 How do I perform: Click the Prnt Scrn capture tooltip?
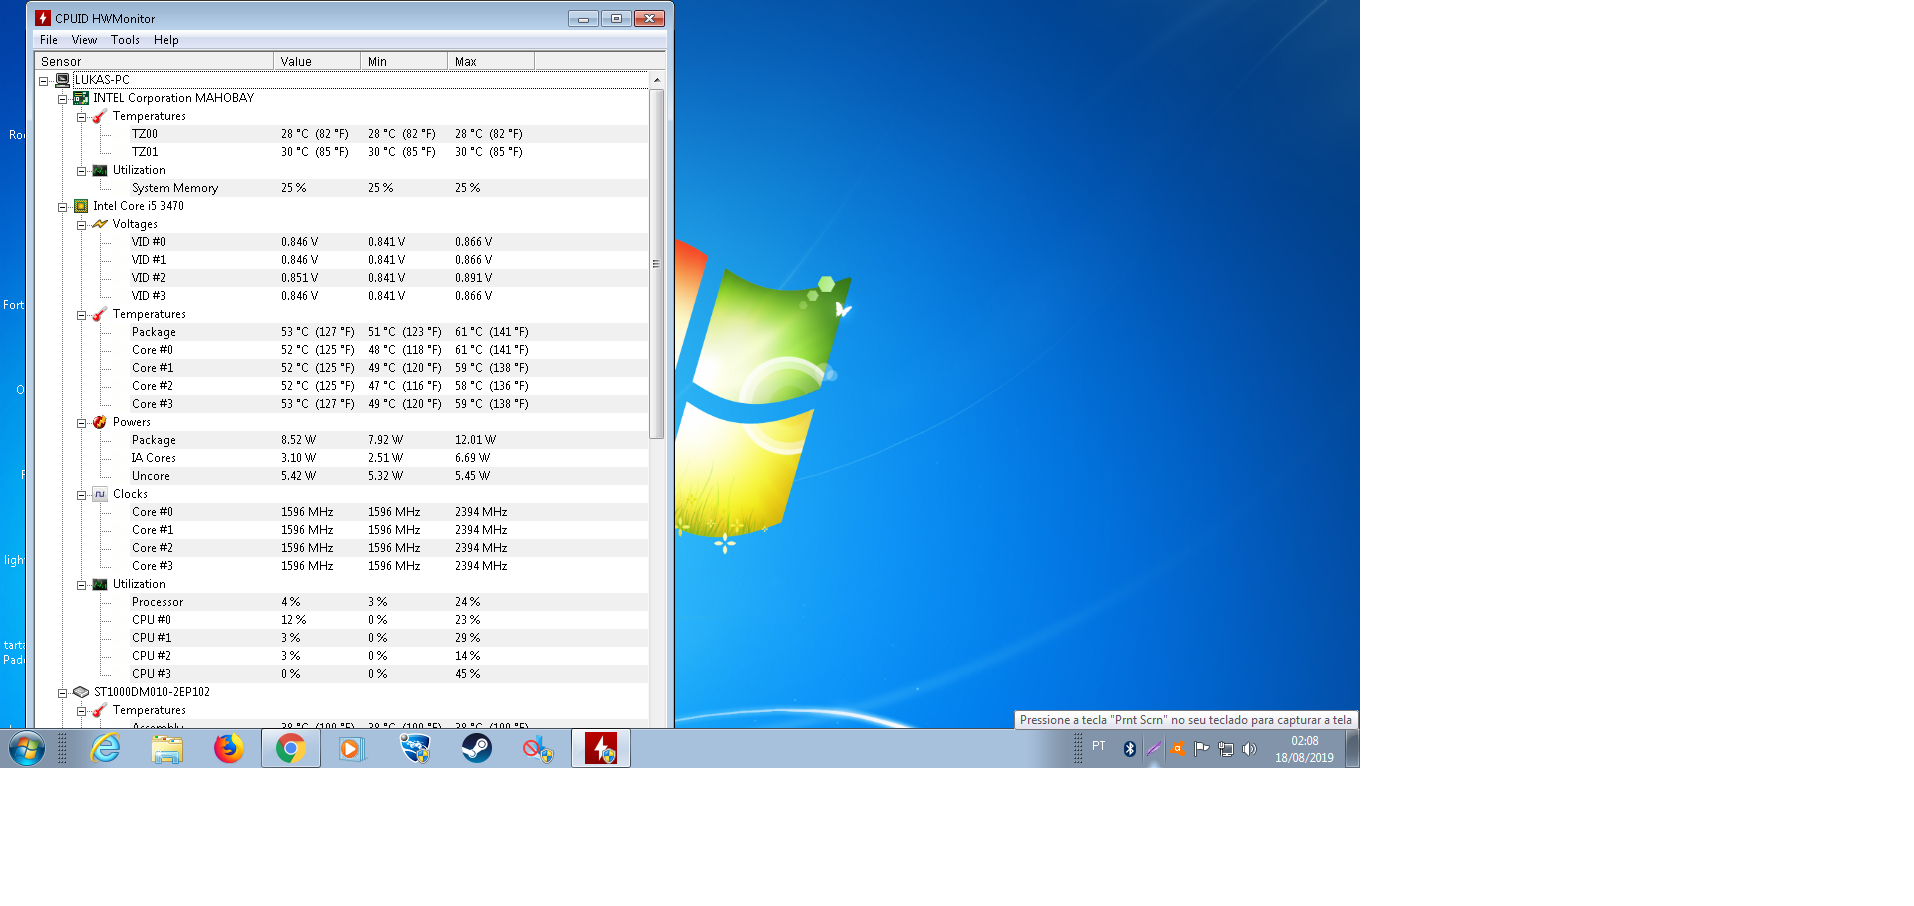click(x=1185, y=720)
